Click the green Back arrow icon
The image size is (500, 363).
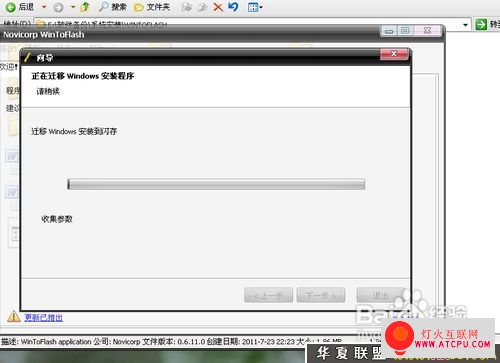click(x=11, y=7)
